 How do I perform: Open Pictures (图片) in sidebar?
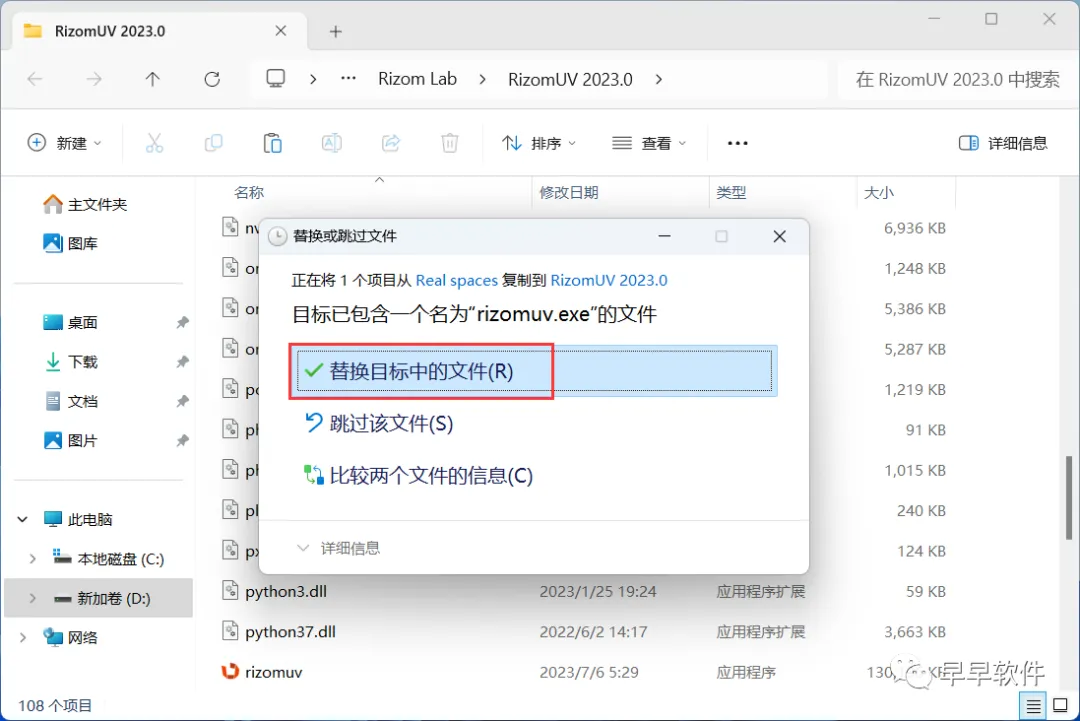[x=70, y=440]
